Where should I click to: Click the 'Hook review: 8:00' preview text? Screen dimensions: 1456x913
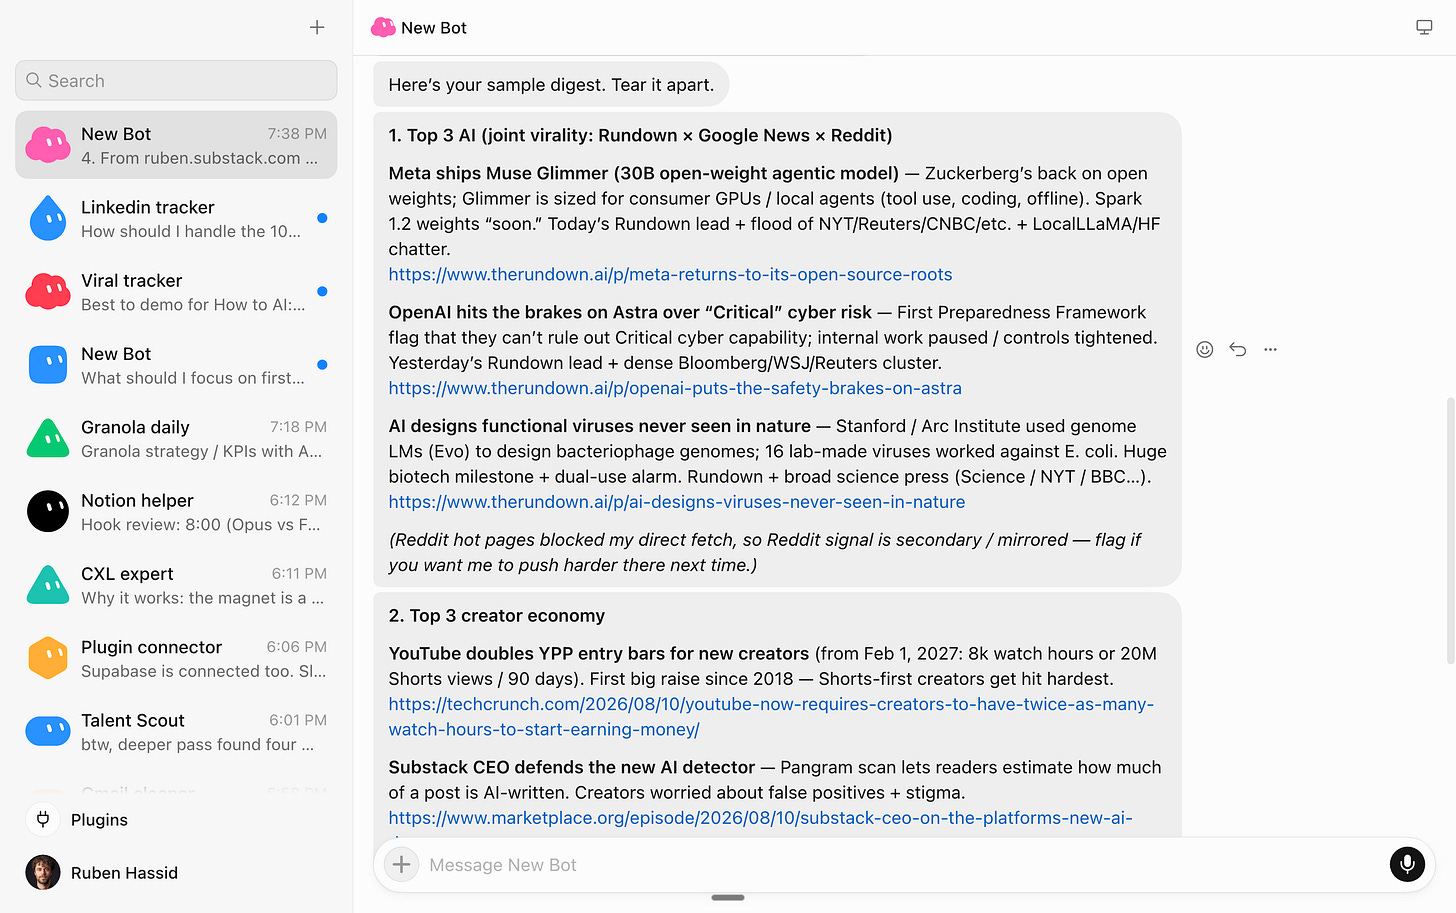(201, 524)
